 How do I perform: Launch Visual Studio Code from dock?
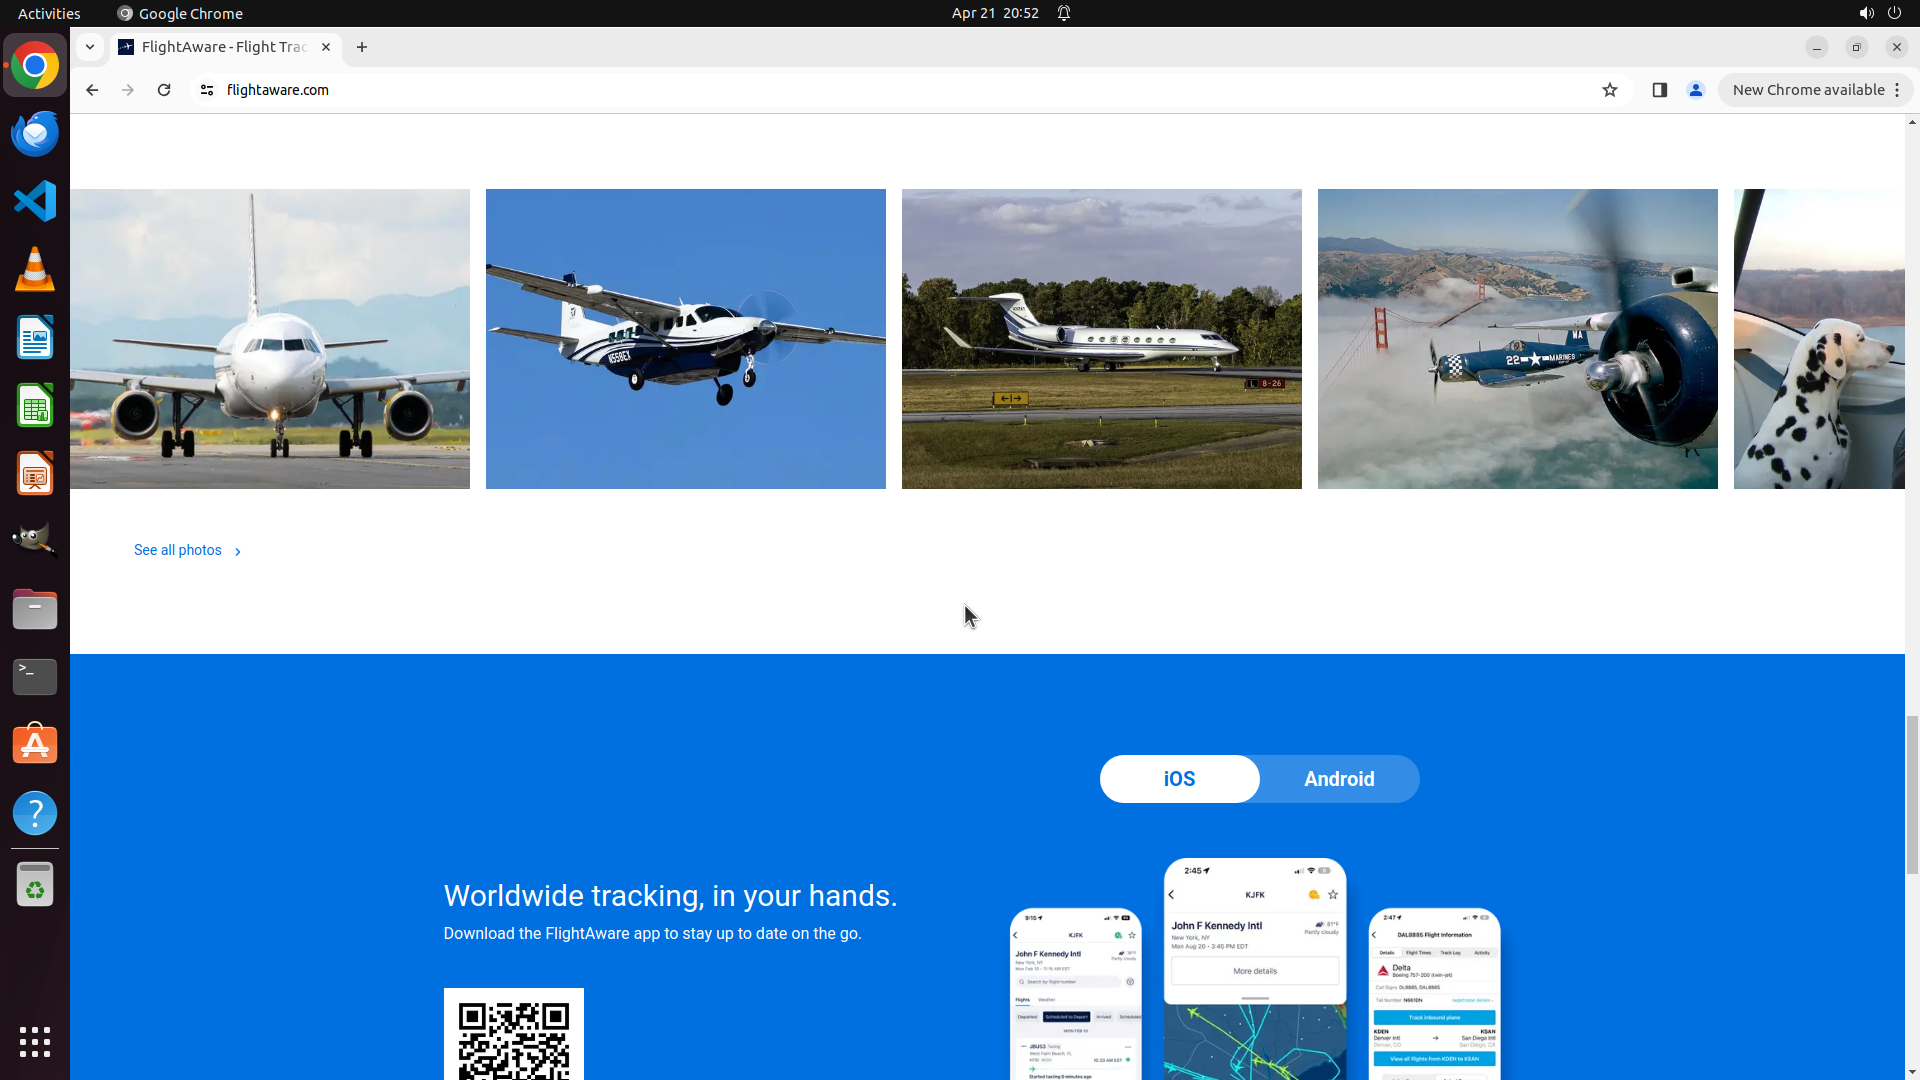click(x=35, y=201)
